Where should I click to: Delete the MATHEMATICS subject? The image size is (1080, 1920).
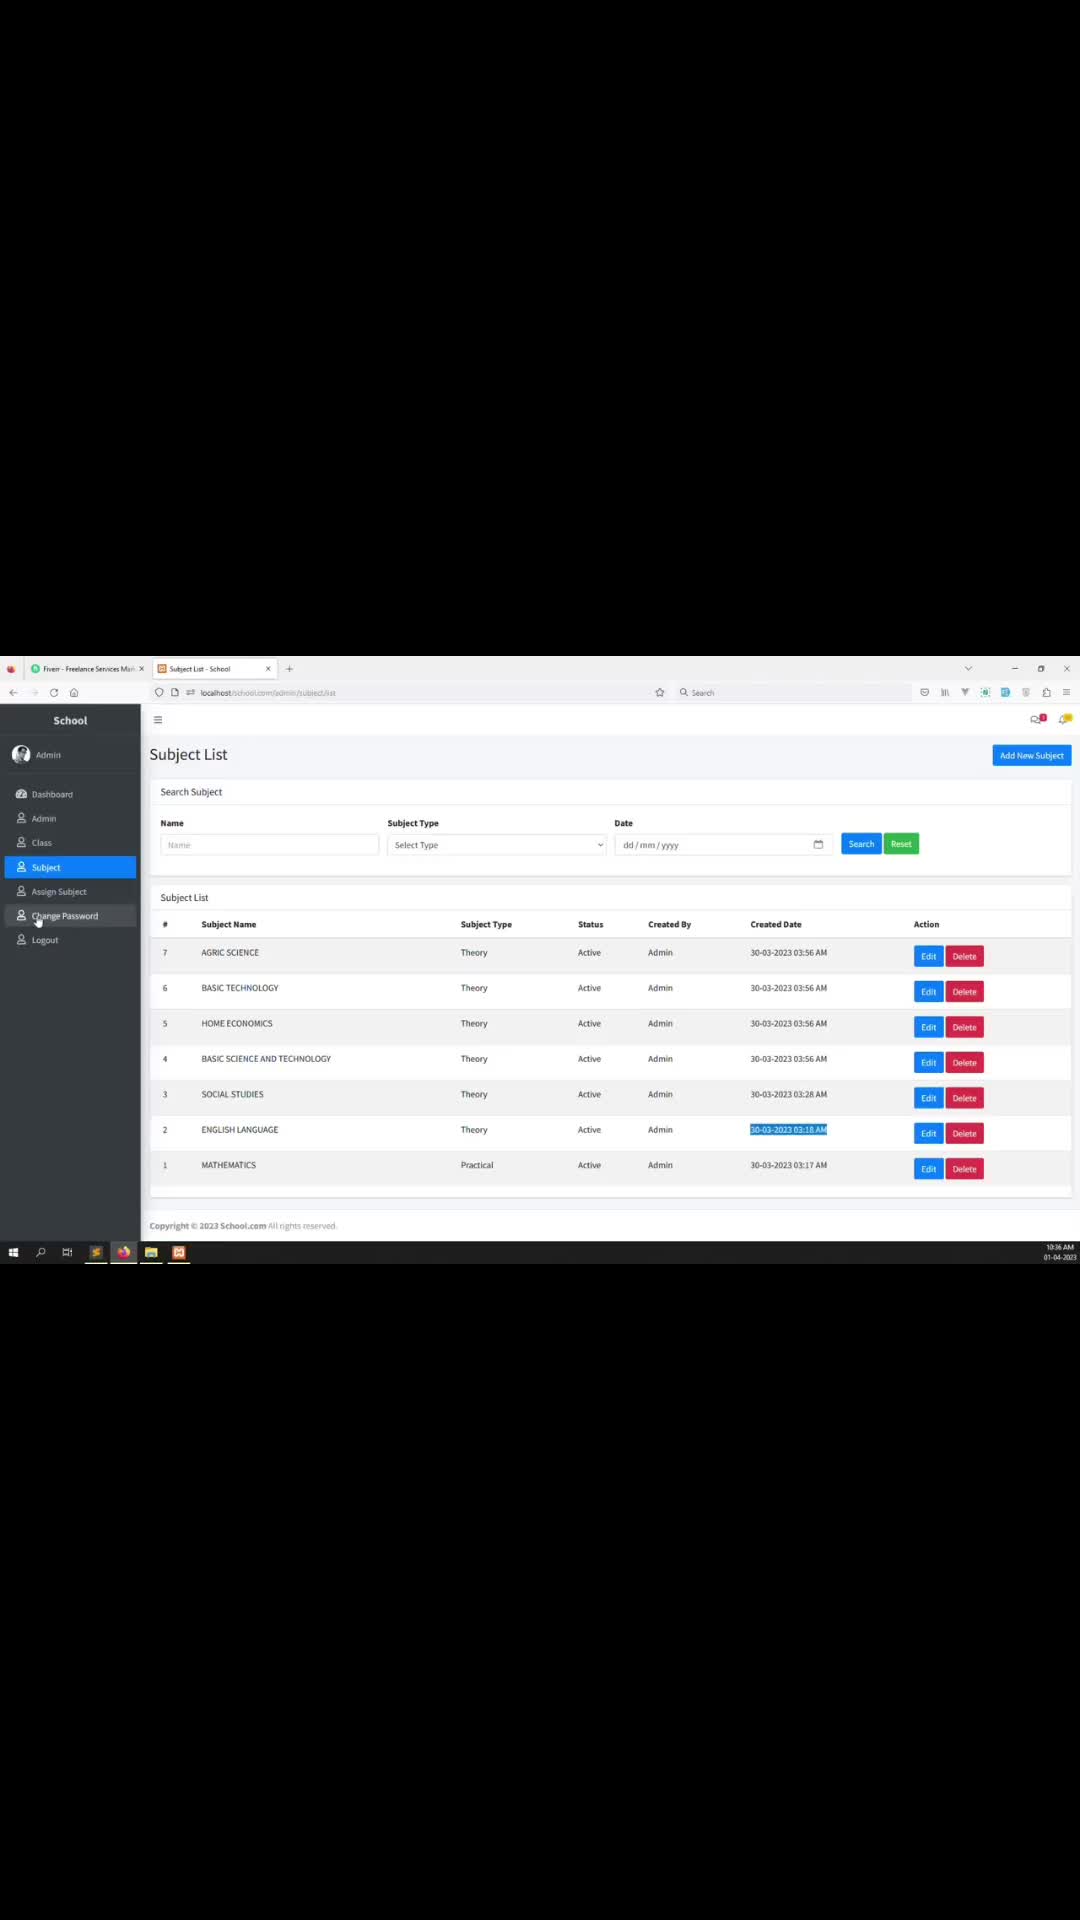(964, 1169)
